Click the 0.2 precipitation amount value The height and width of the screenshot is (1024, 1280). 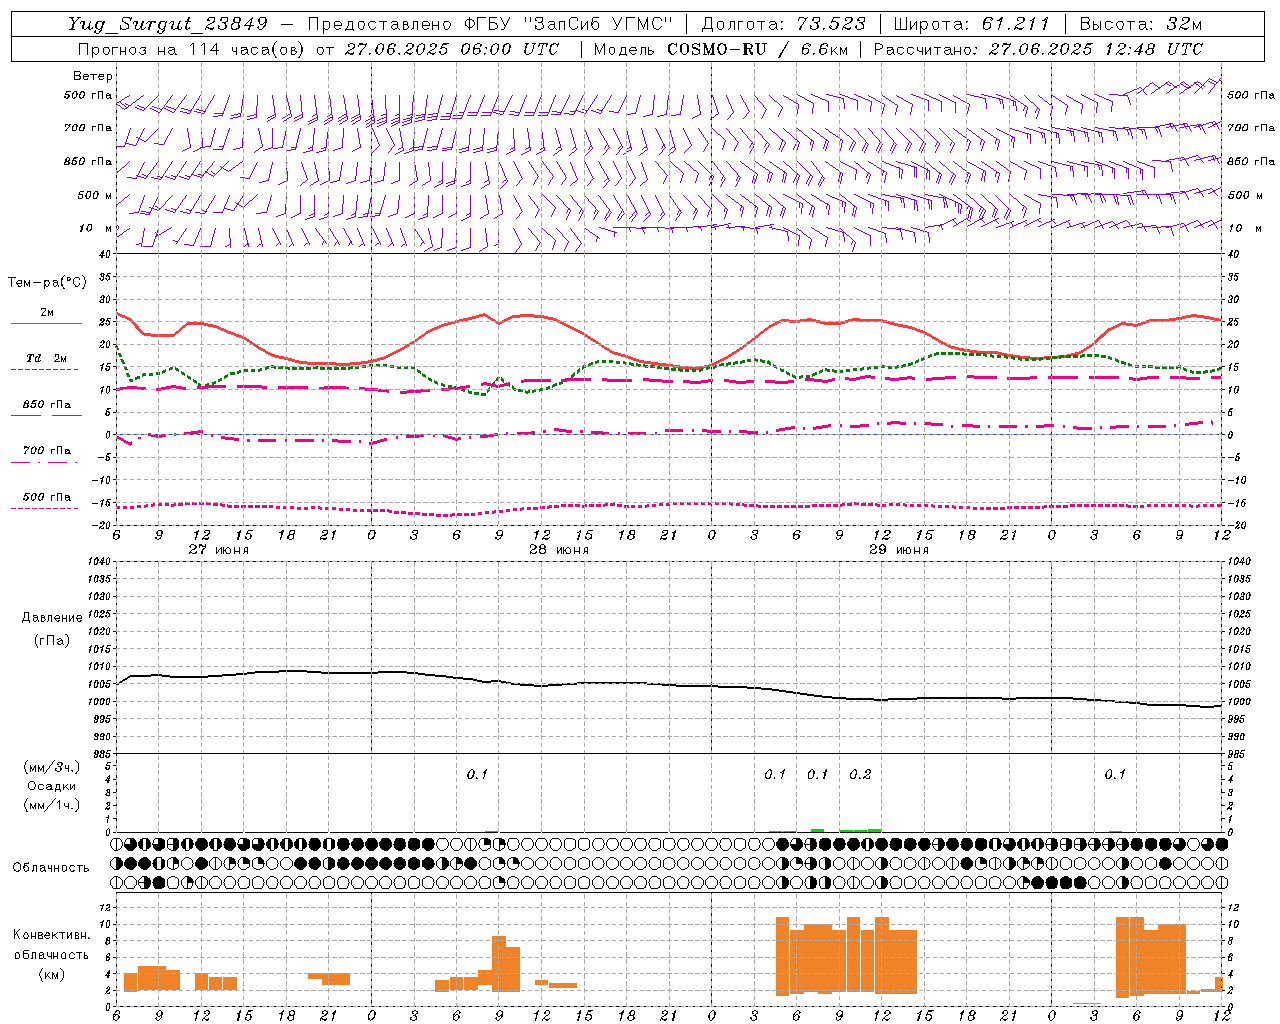860,774
